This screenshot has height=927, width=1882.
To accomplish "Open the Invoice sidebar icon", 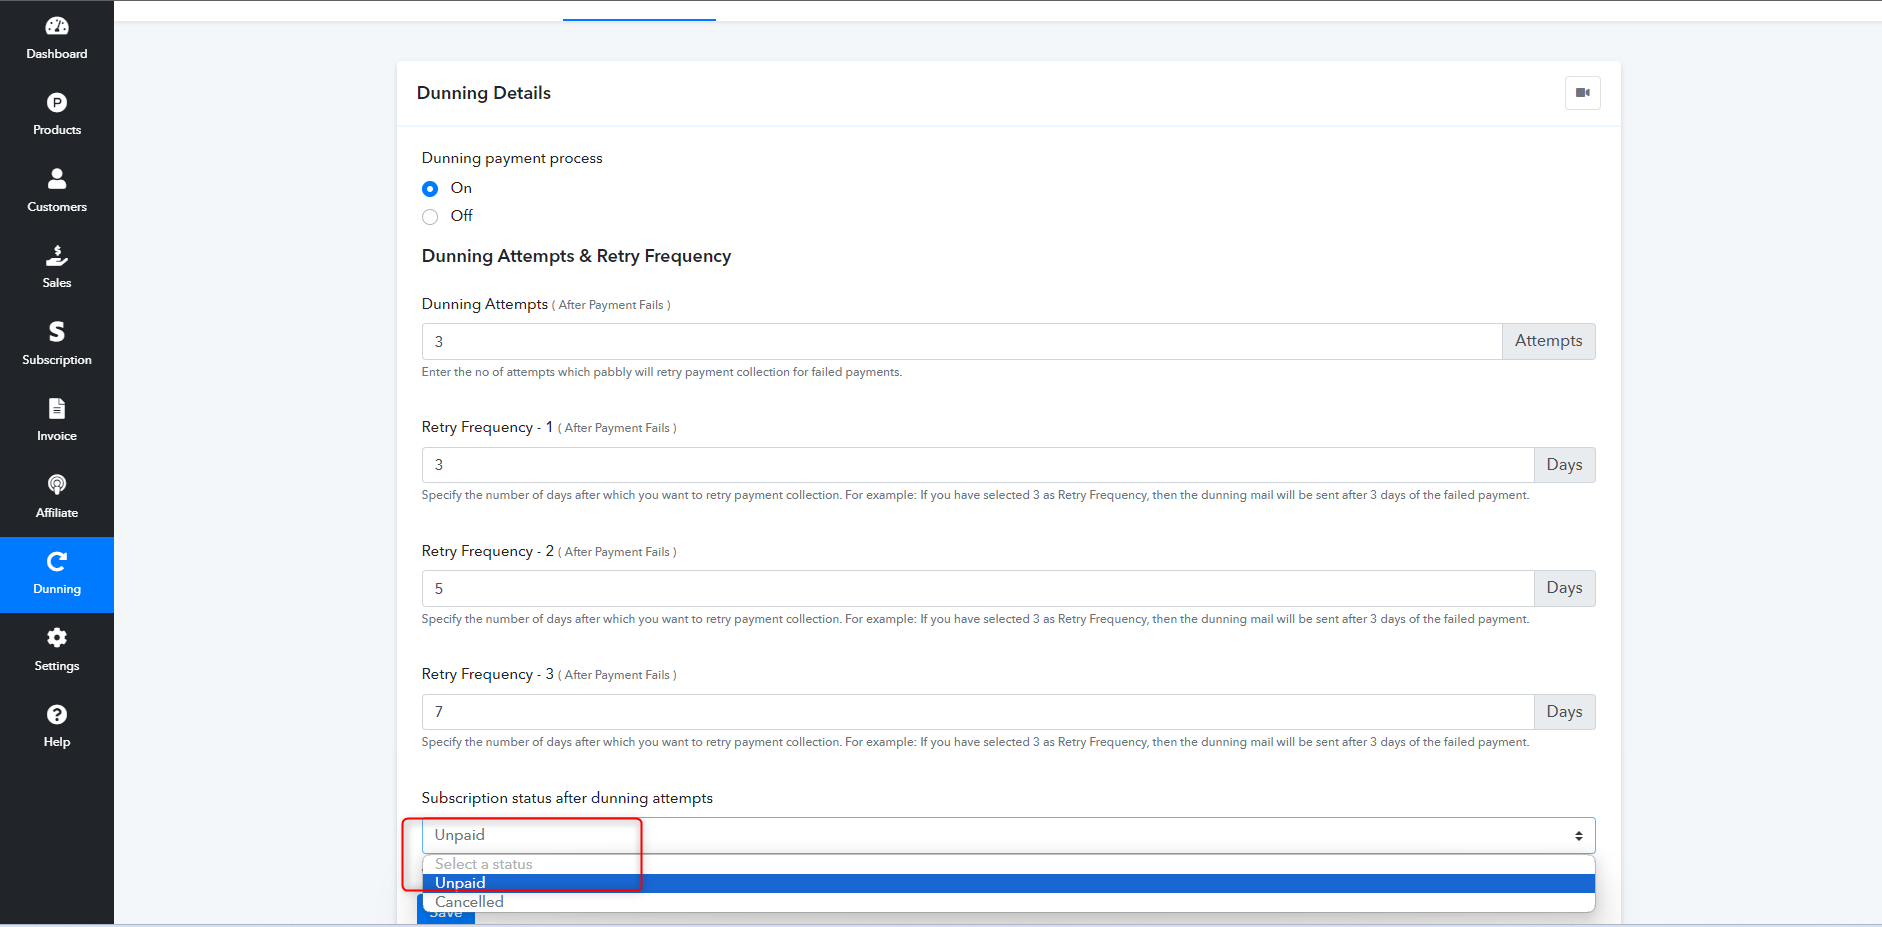I will click(57, 408).
